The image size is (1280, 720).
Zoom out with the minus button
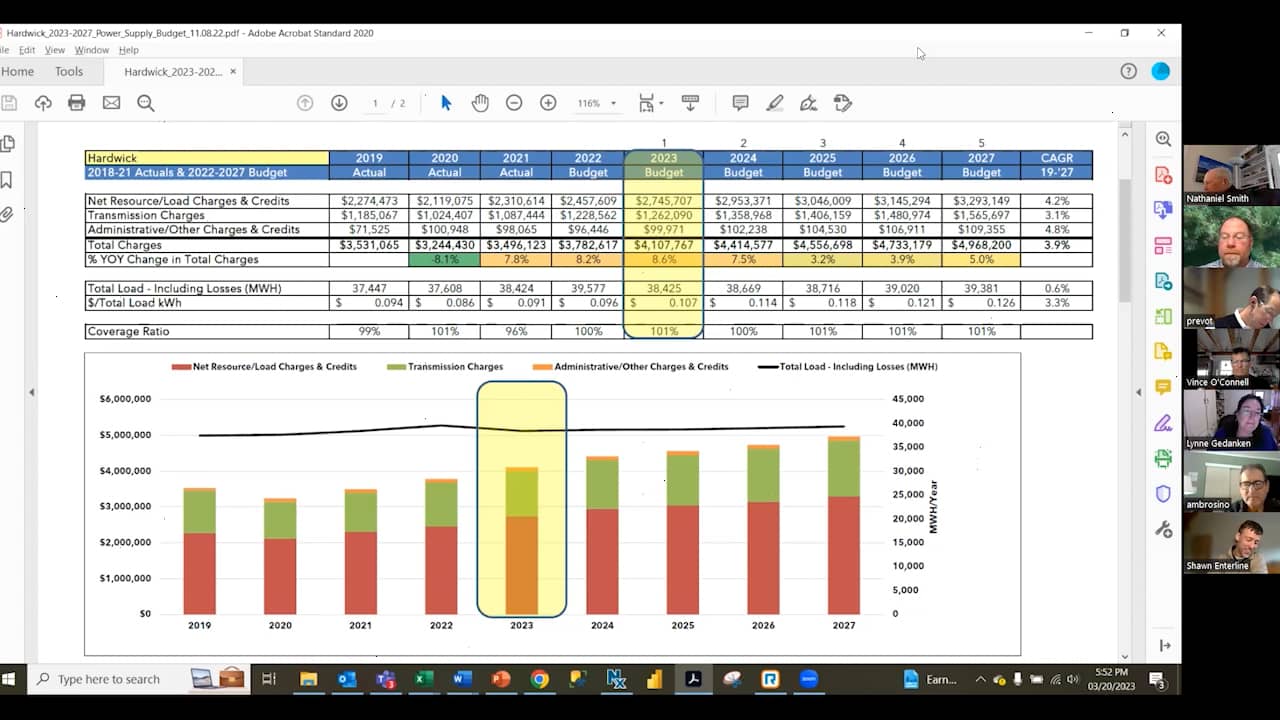pos(514,103)
